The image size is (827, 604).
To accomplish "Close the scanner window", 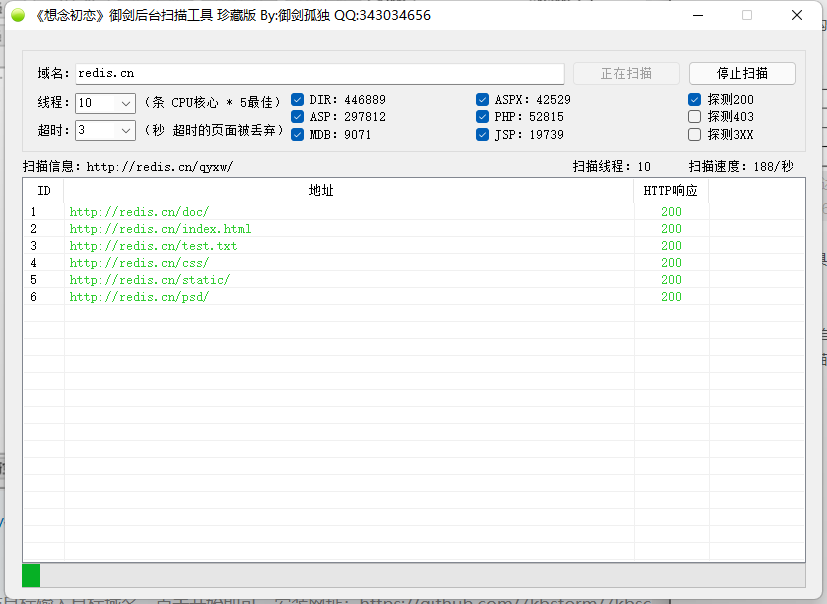I will point(797,15).
